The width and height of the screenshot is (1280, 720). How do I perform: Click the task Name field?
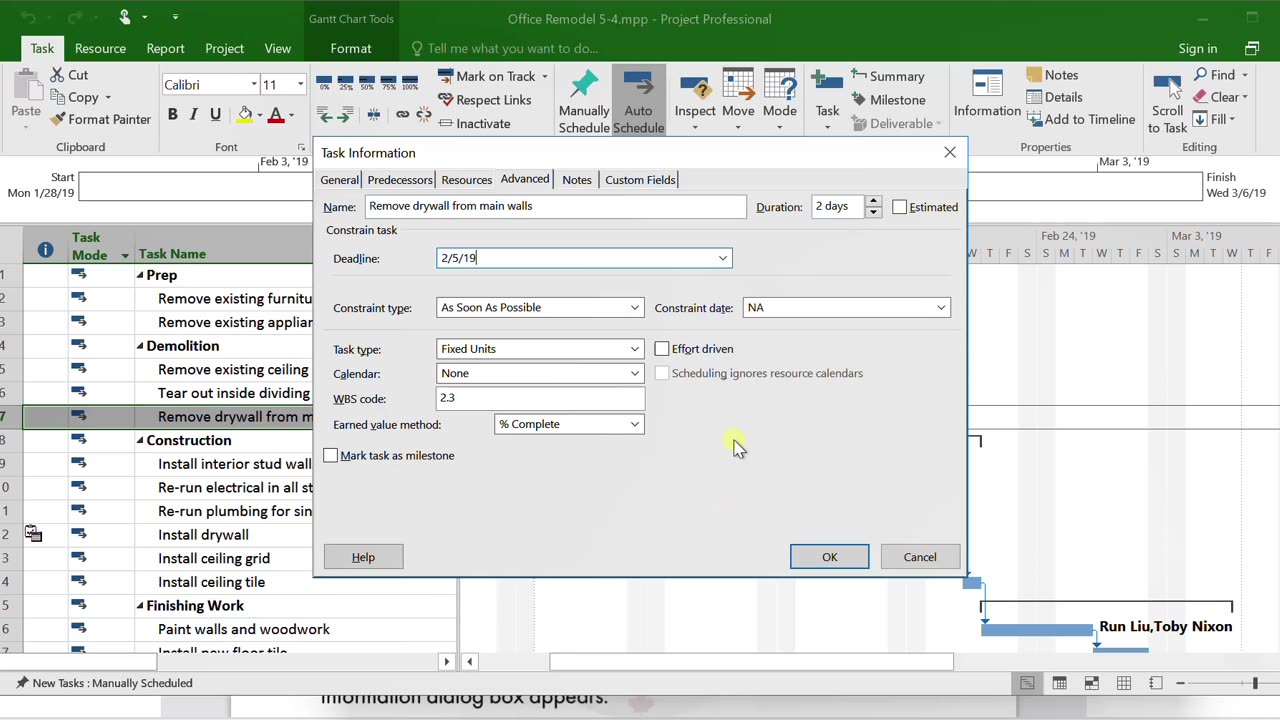tap(555, 206)
